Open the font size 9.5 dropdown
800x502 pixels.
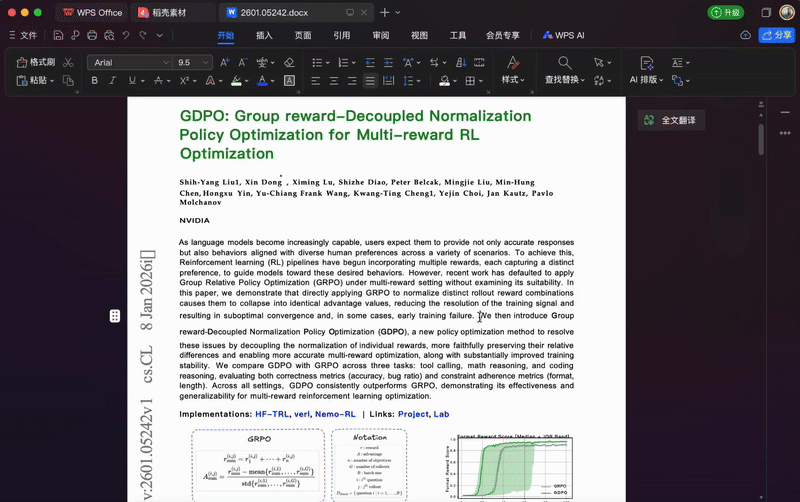coord(192,62)
